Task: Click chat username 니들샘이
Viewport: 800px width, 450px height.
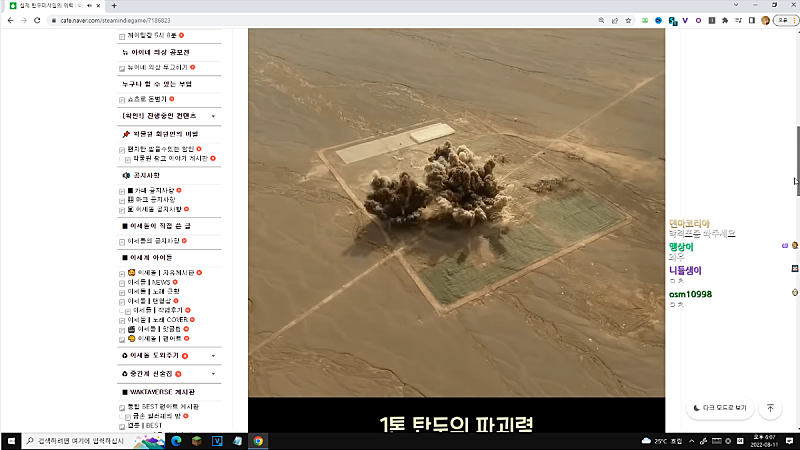Action: click(x=685, y=270)
